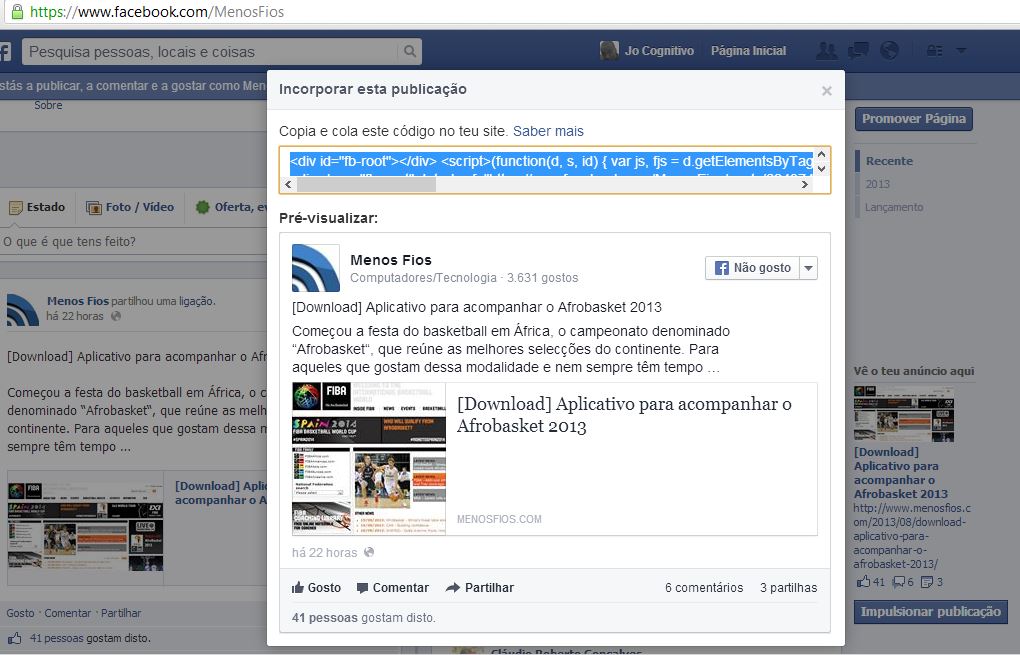Click MENOSFIOS.COM source link

click(x=499, y=519)
